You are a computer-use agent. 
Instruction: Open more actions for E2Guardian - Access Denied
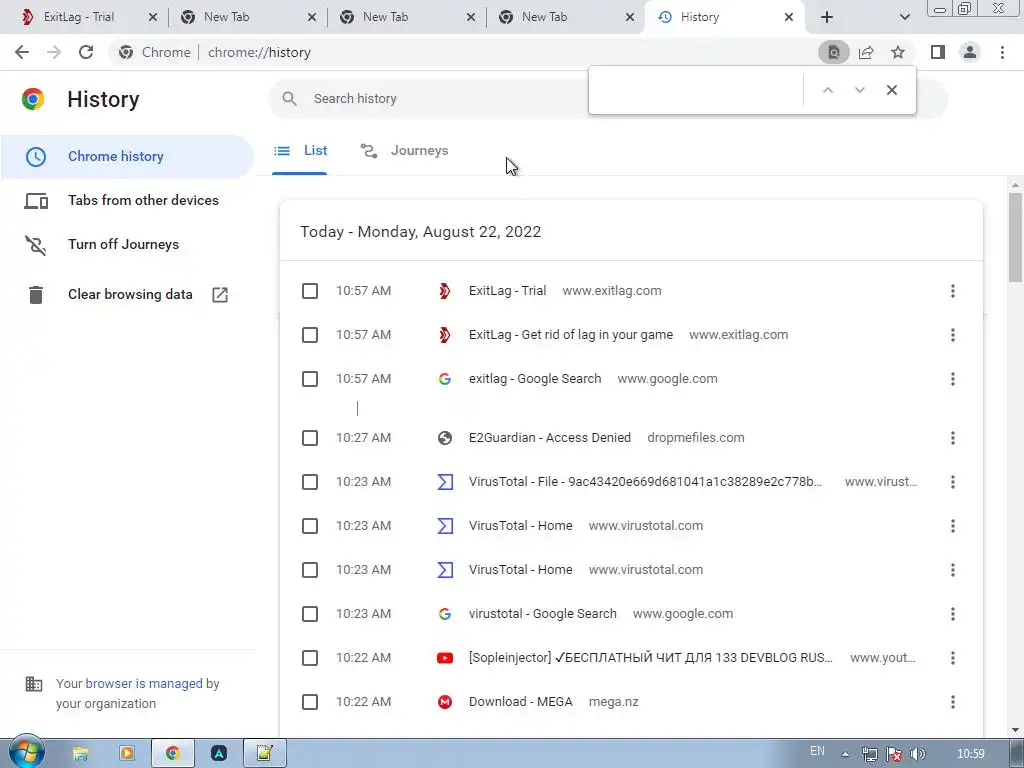[953, 438]
